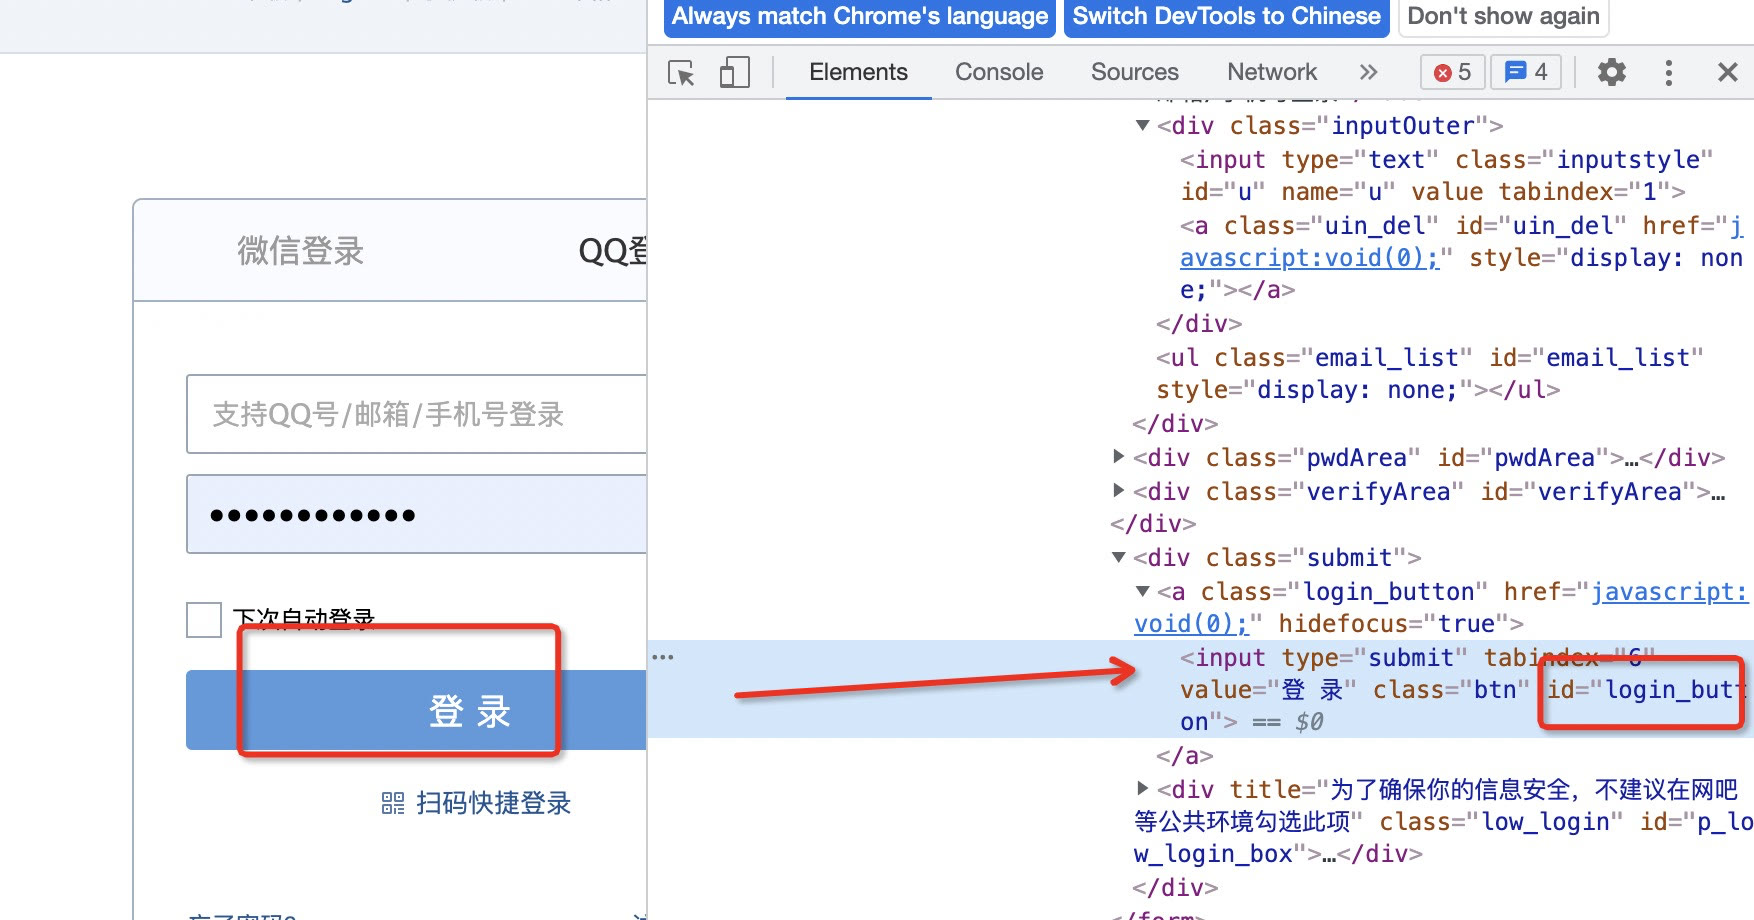The width and height of the screenshot is (1754, 920).
Task: Toggle the device toolbar icon
Action: tap(734, 73)
